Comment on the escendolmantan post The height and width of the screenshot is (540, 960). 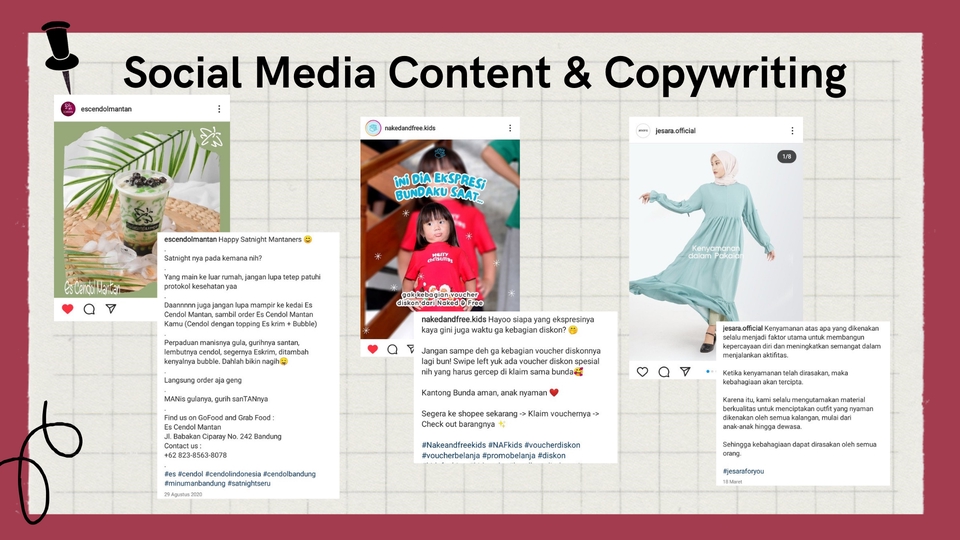(89, 309)
